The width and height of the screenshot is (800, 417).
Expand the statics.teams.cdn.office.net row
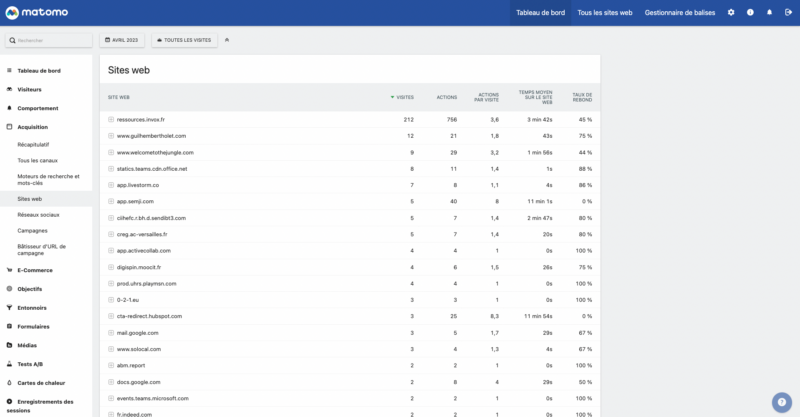point(111,168)
